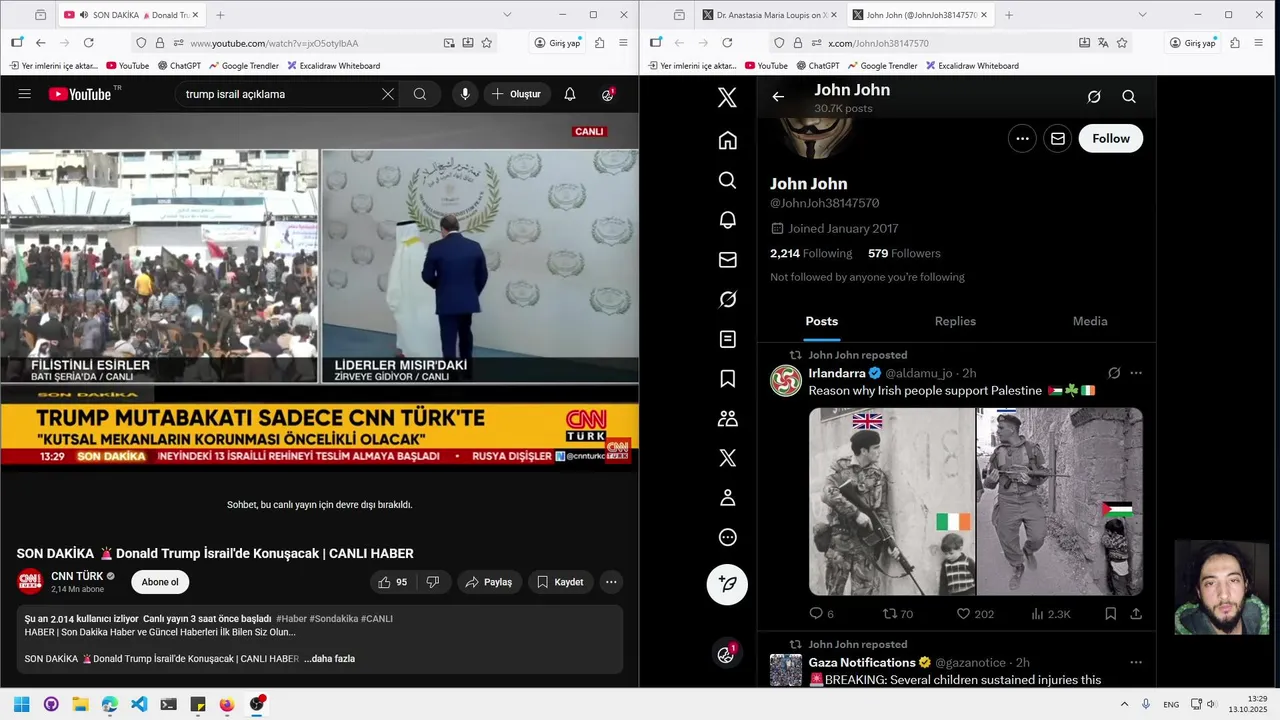The width and height of the screenshot is (1280, 720).
Task: Open Firefox application menu in YouTube window
Action: (x=623, y=43)
